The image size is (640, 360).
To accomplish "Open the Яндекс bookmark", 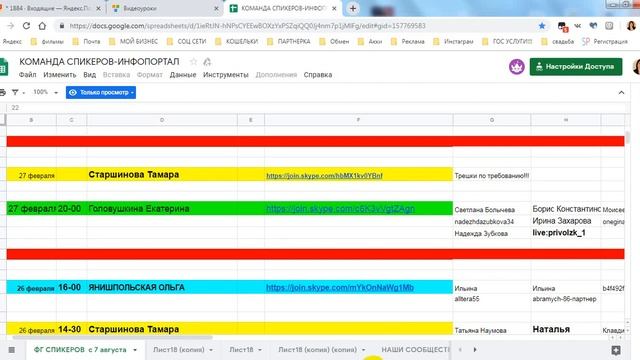I will click(x=12, y=41).
